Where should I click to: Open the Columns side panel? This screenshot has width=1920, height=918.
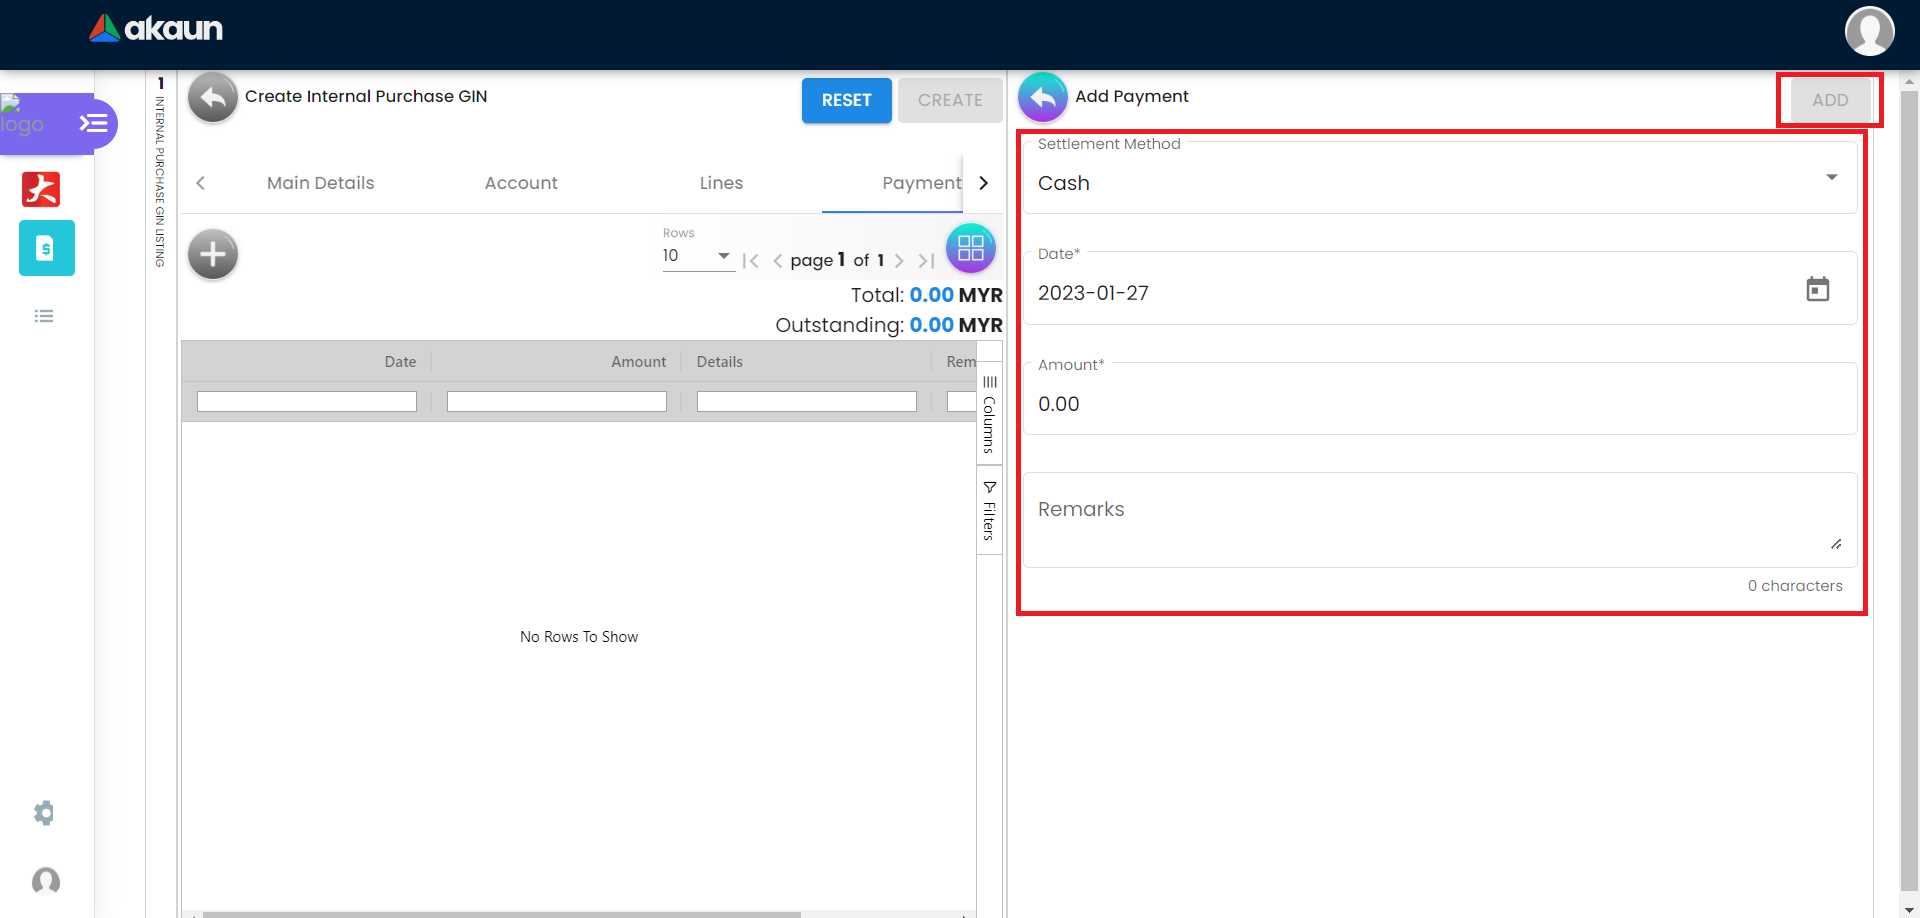[989, 414]
